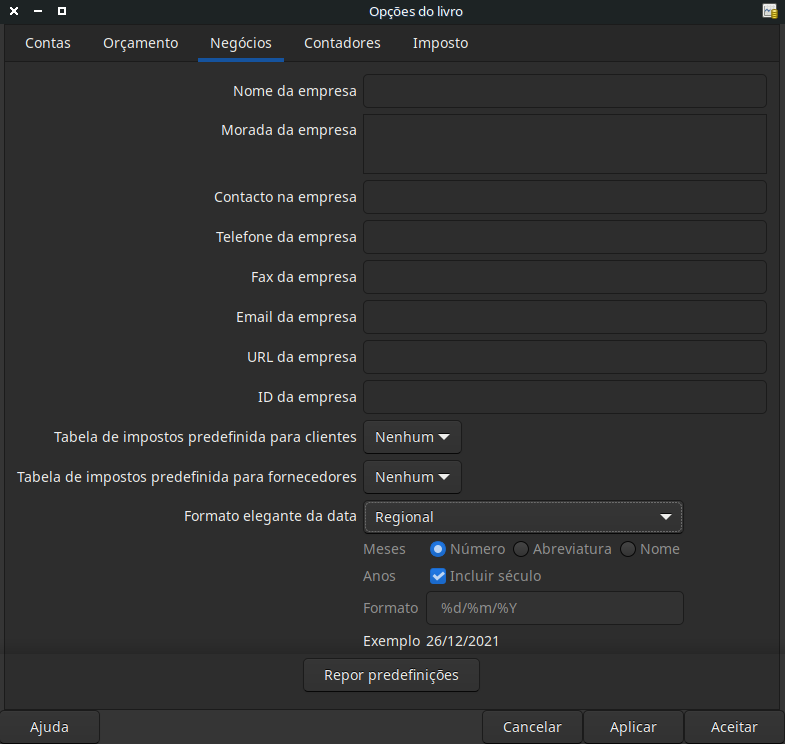Switch to the Imposto tab

(x=440, y=43)
